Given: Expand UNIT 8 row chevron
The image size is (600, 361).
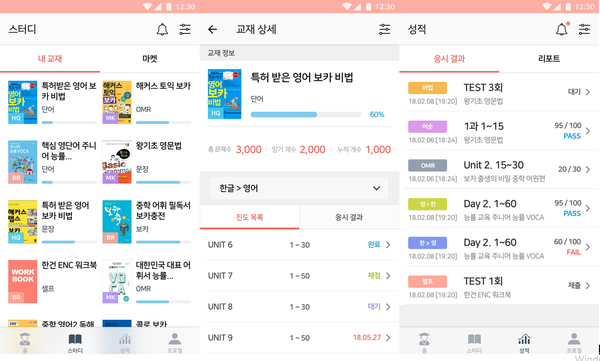Looking at the screenshot, I should tap(388, 307).
